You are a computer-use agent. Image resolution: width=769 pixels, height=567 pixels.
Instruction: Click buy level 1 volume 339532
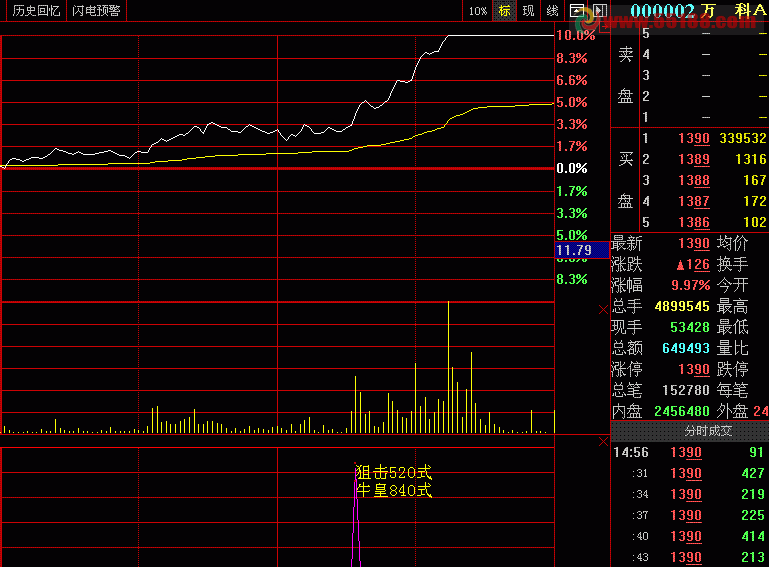tap(743, 138)
